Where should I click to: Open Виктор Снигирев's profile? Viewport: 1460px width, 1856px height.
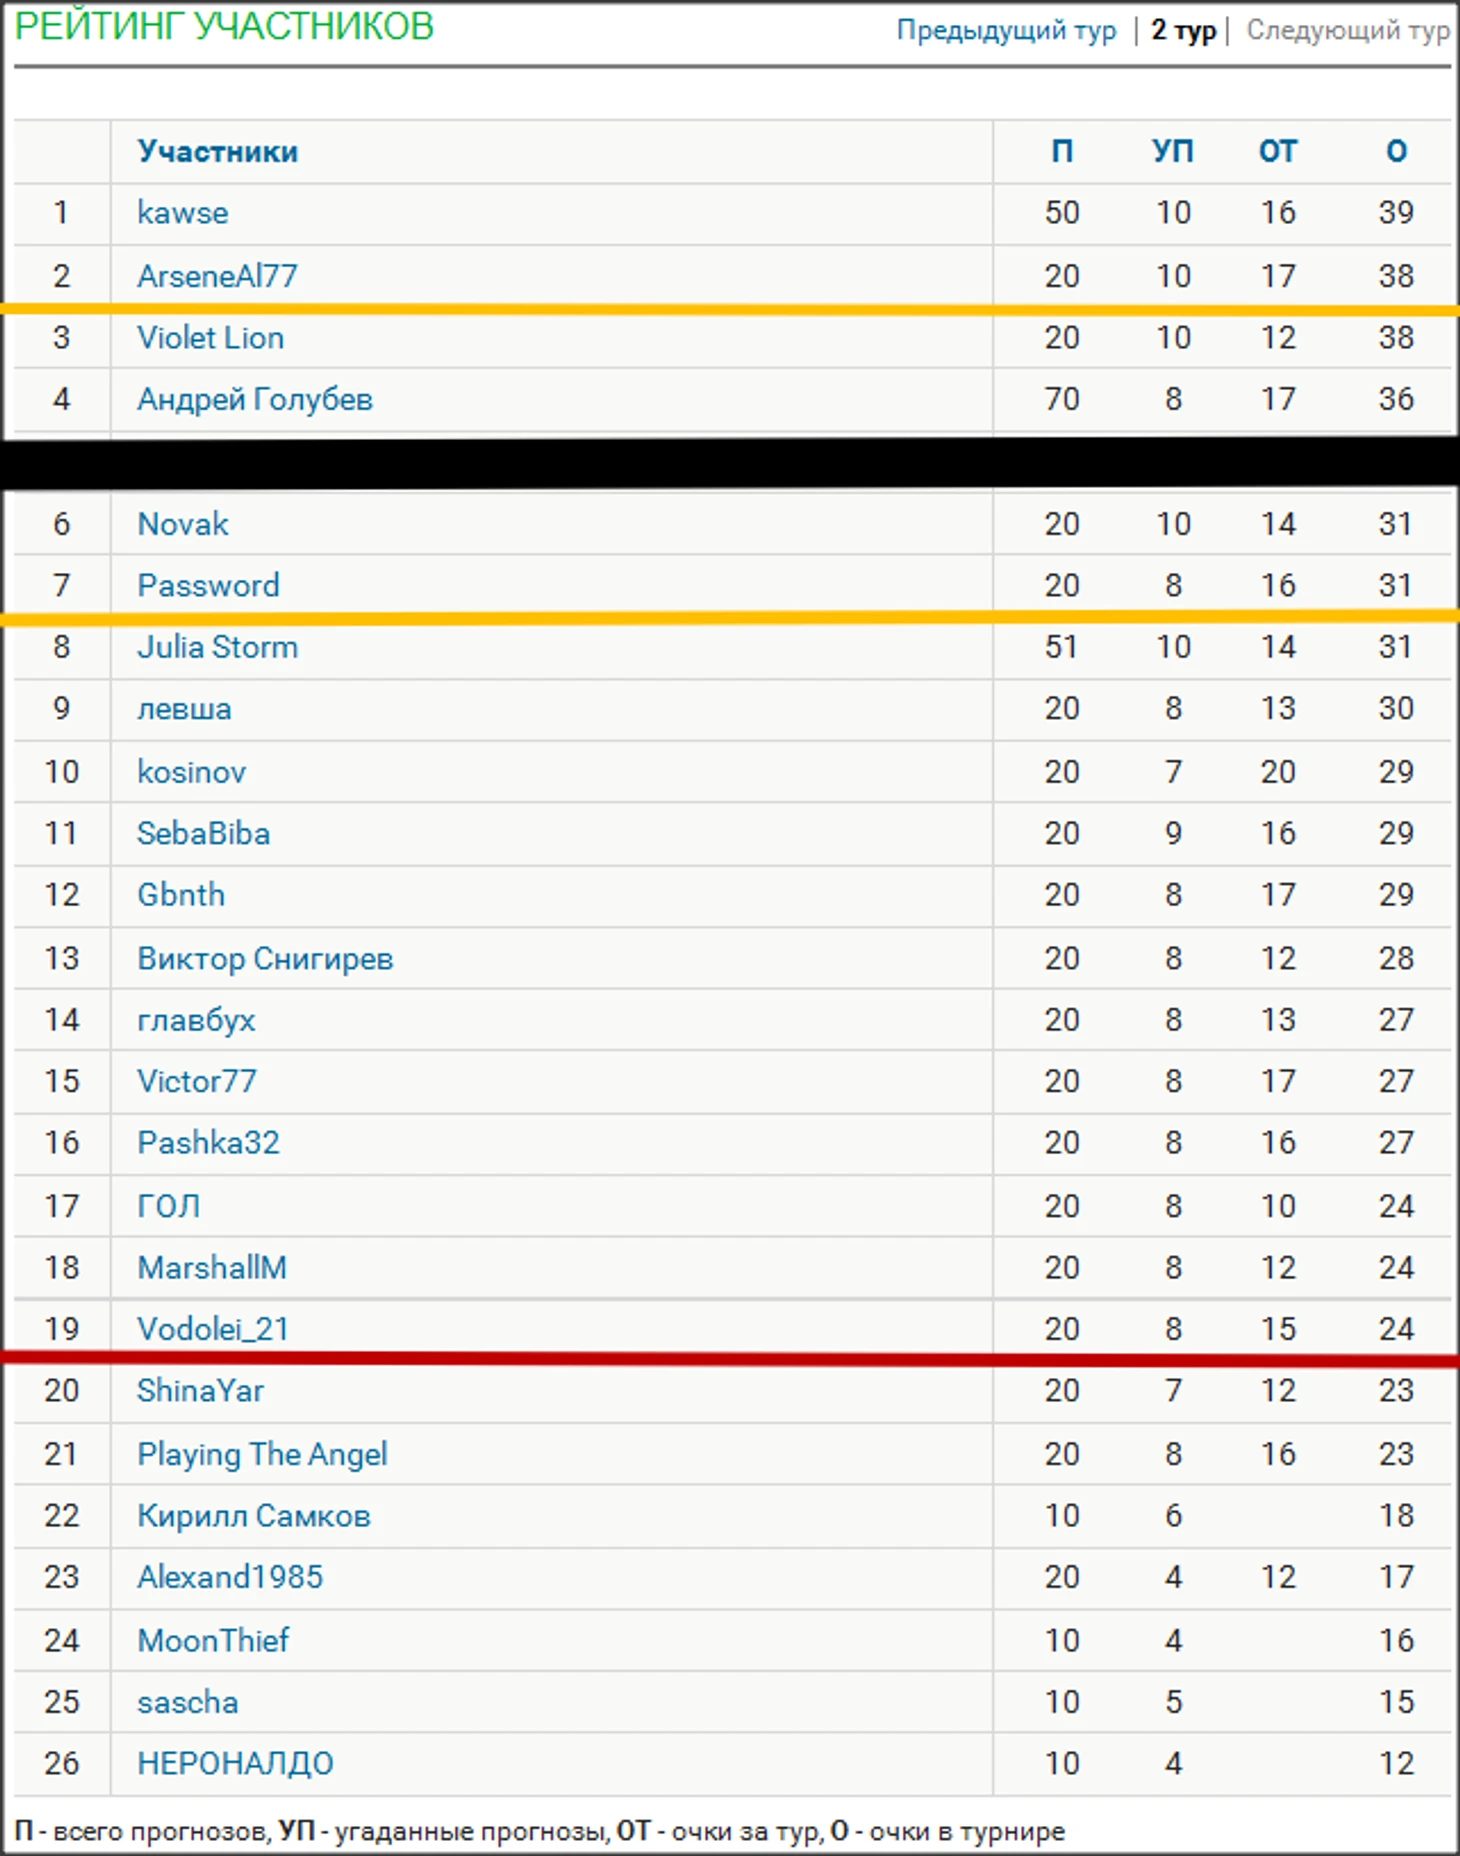point(265,959)
